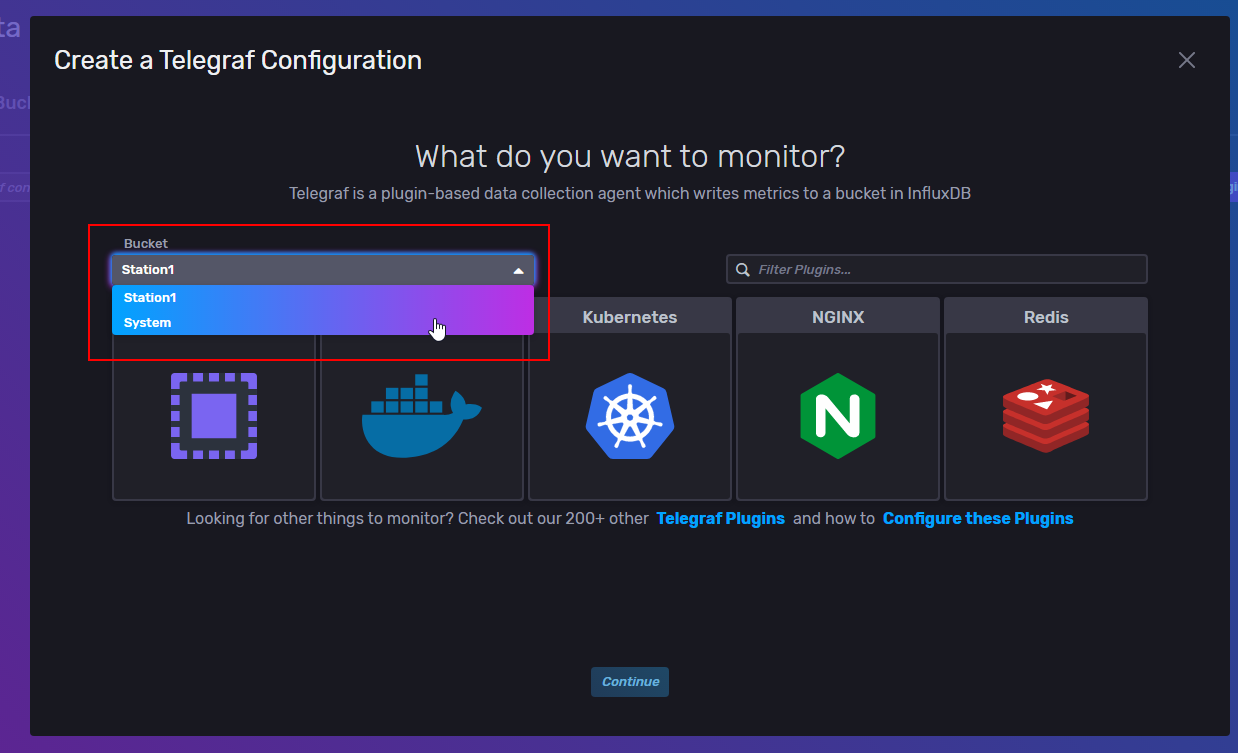Viewport: 1238px width, 753px height.
Task: Collapse the Bucket dropdown showing Station1
Action: tap(323, 270)
